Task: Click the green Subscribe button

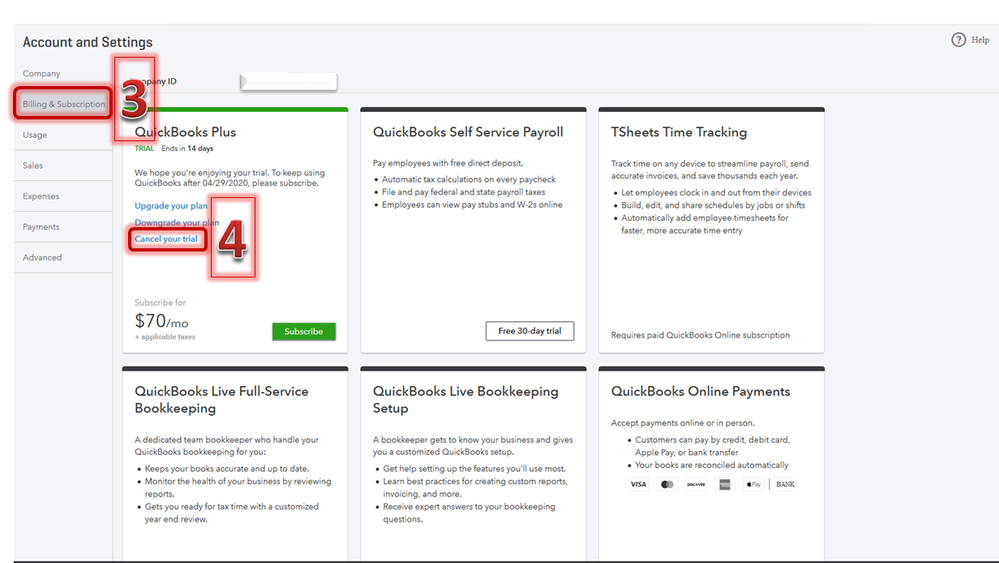Action: [x=303, y=331]
